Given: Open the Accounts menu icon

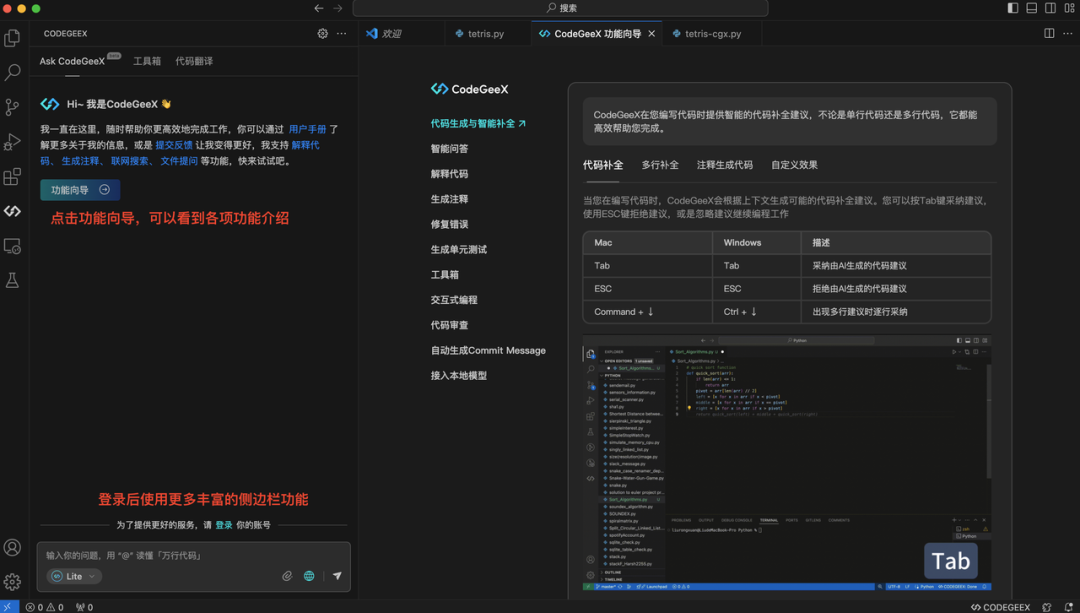Looking at the screenshot, I should click(12, 548).
